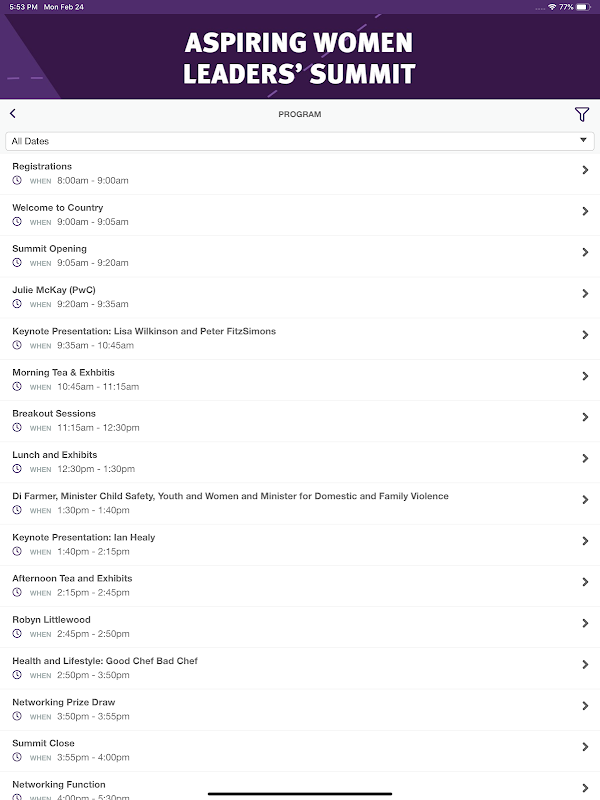Select Keynote Presentation: Ian Healy item

click(x=84, y=537)
